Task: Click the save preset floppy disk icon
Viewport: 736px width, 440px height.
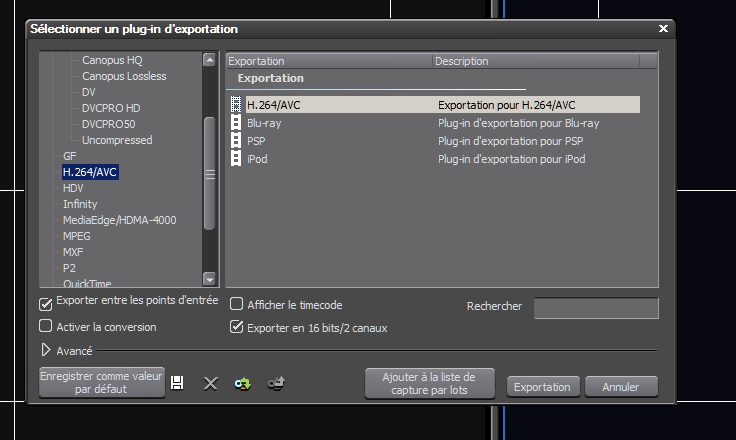Action: pos(177,383)
